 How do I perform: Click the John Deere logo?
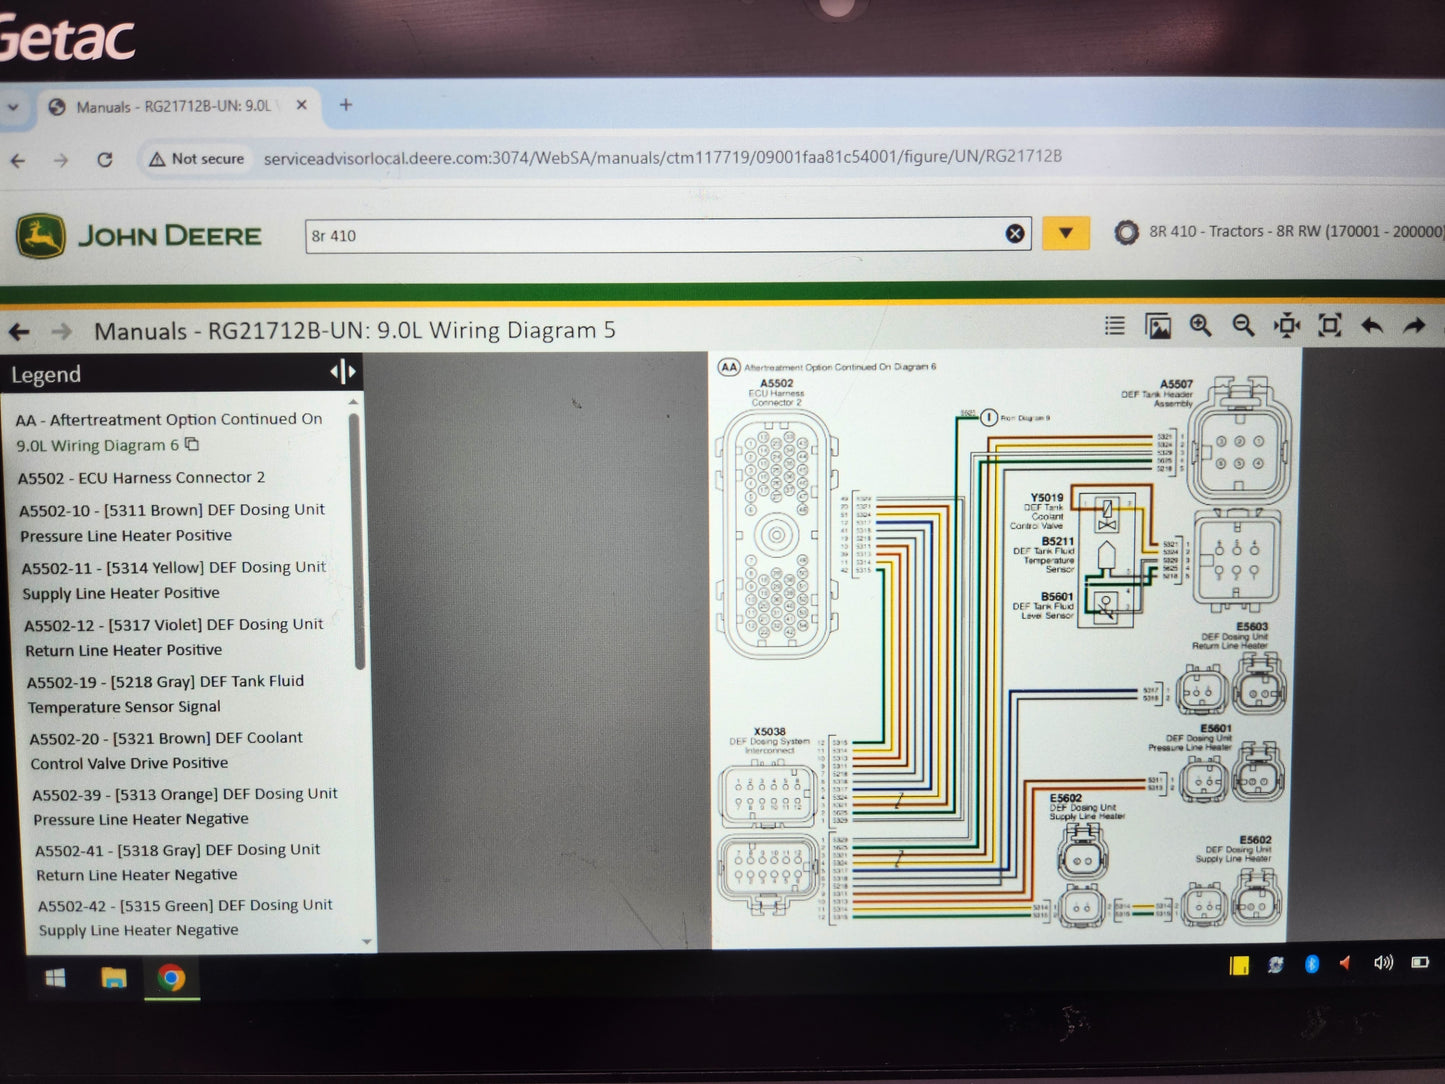pos(139,237)
